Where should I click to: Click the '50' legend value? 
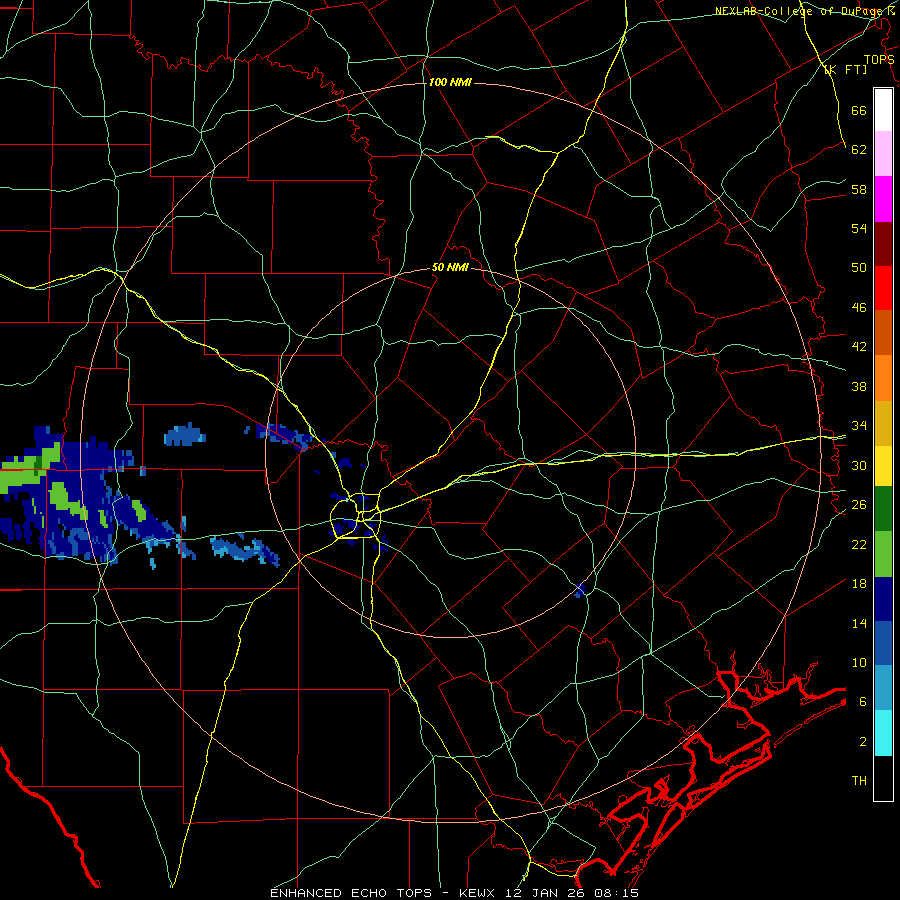pos(859,267)
